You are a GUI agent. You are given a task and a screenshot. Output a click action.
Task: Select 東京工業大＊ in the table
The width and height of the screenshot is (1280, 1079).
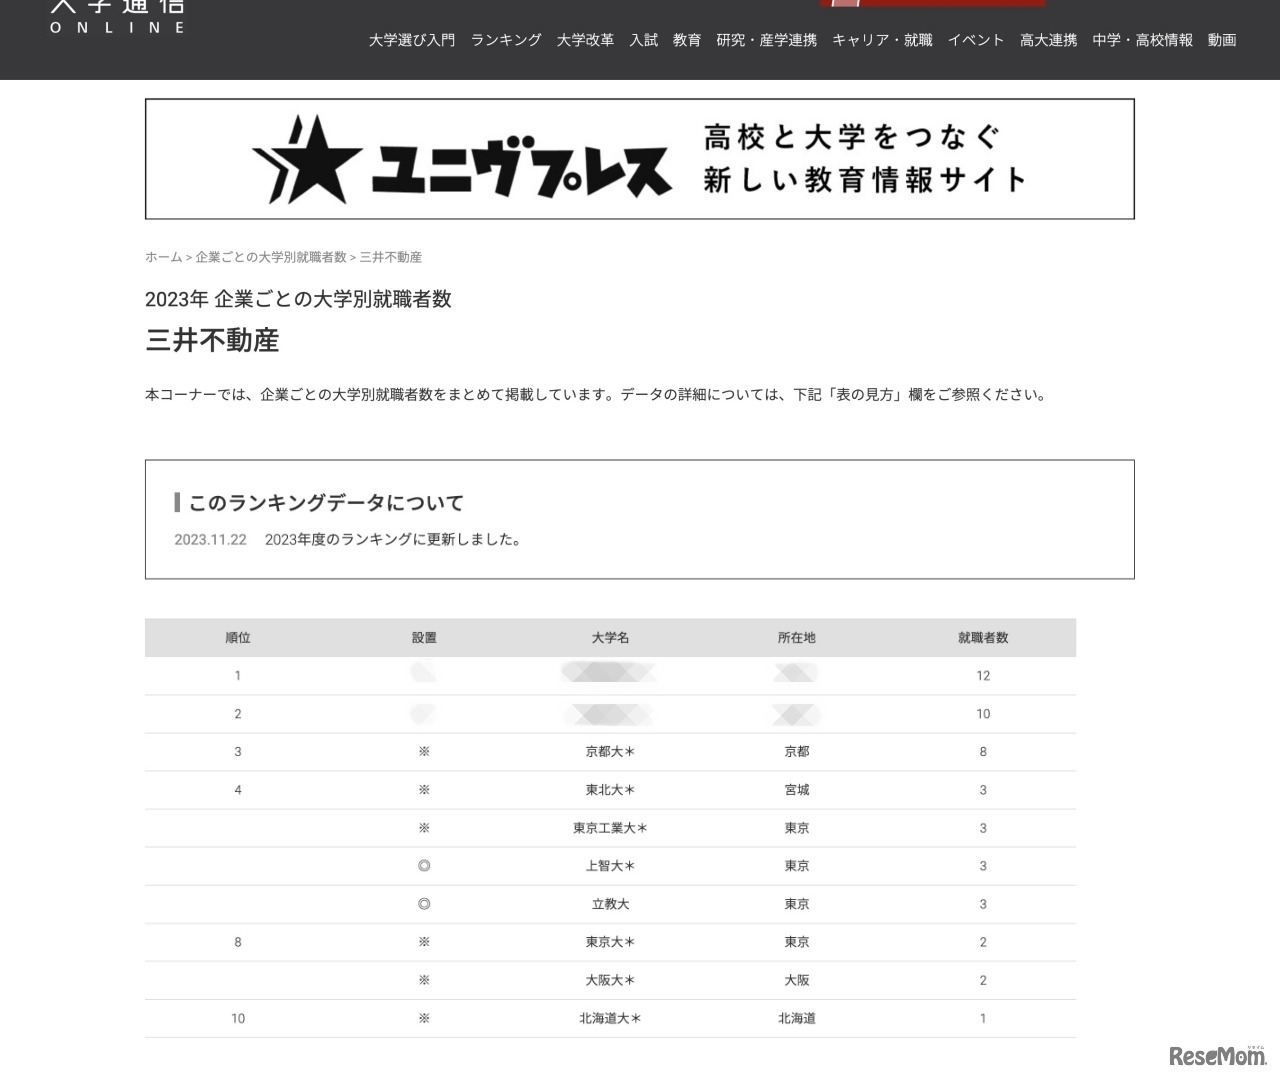(610, 828)
